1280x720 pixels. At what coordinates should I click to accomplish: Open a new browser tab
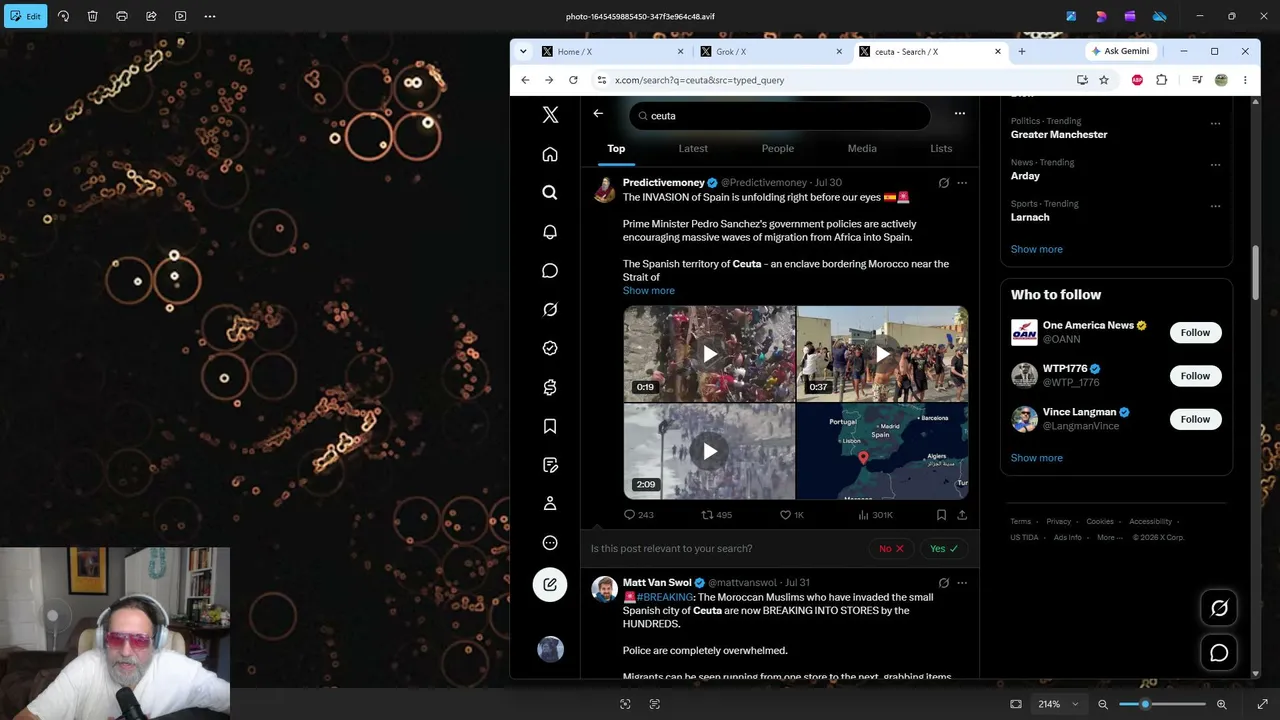tap(1021, 51)
